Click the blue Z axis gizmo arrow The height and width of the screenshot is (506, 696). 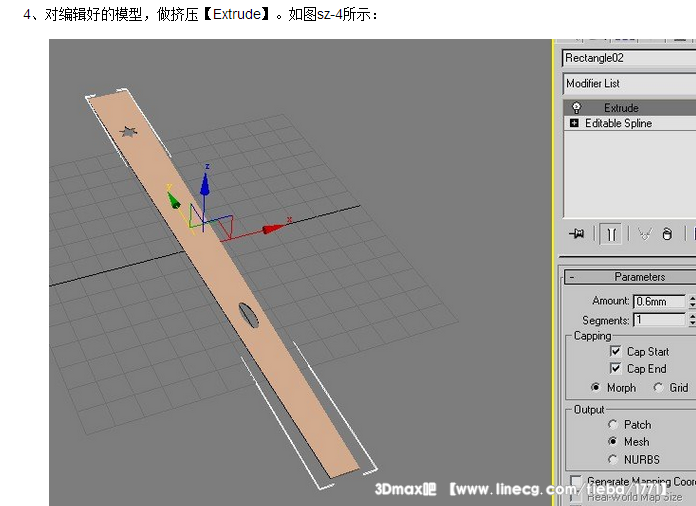(205, 184)
